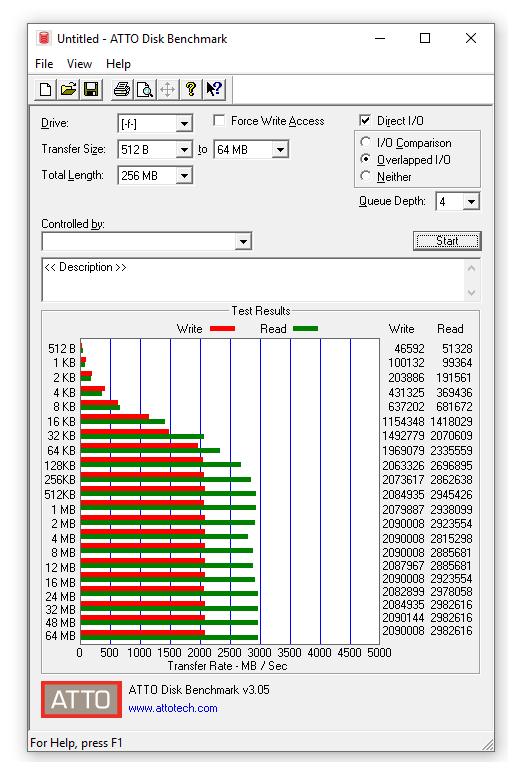Click the Transfer Rate - MB / Sec label
Viewport: 508px width, 762px height.
pos(228,666)
